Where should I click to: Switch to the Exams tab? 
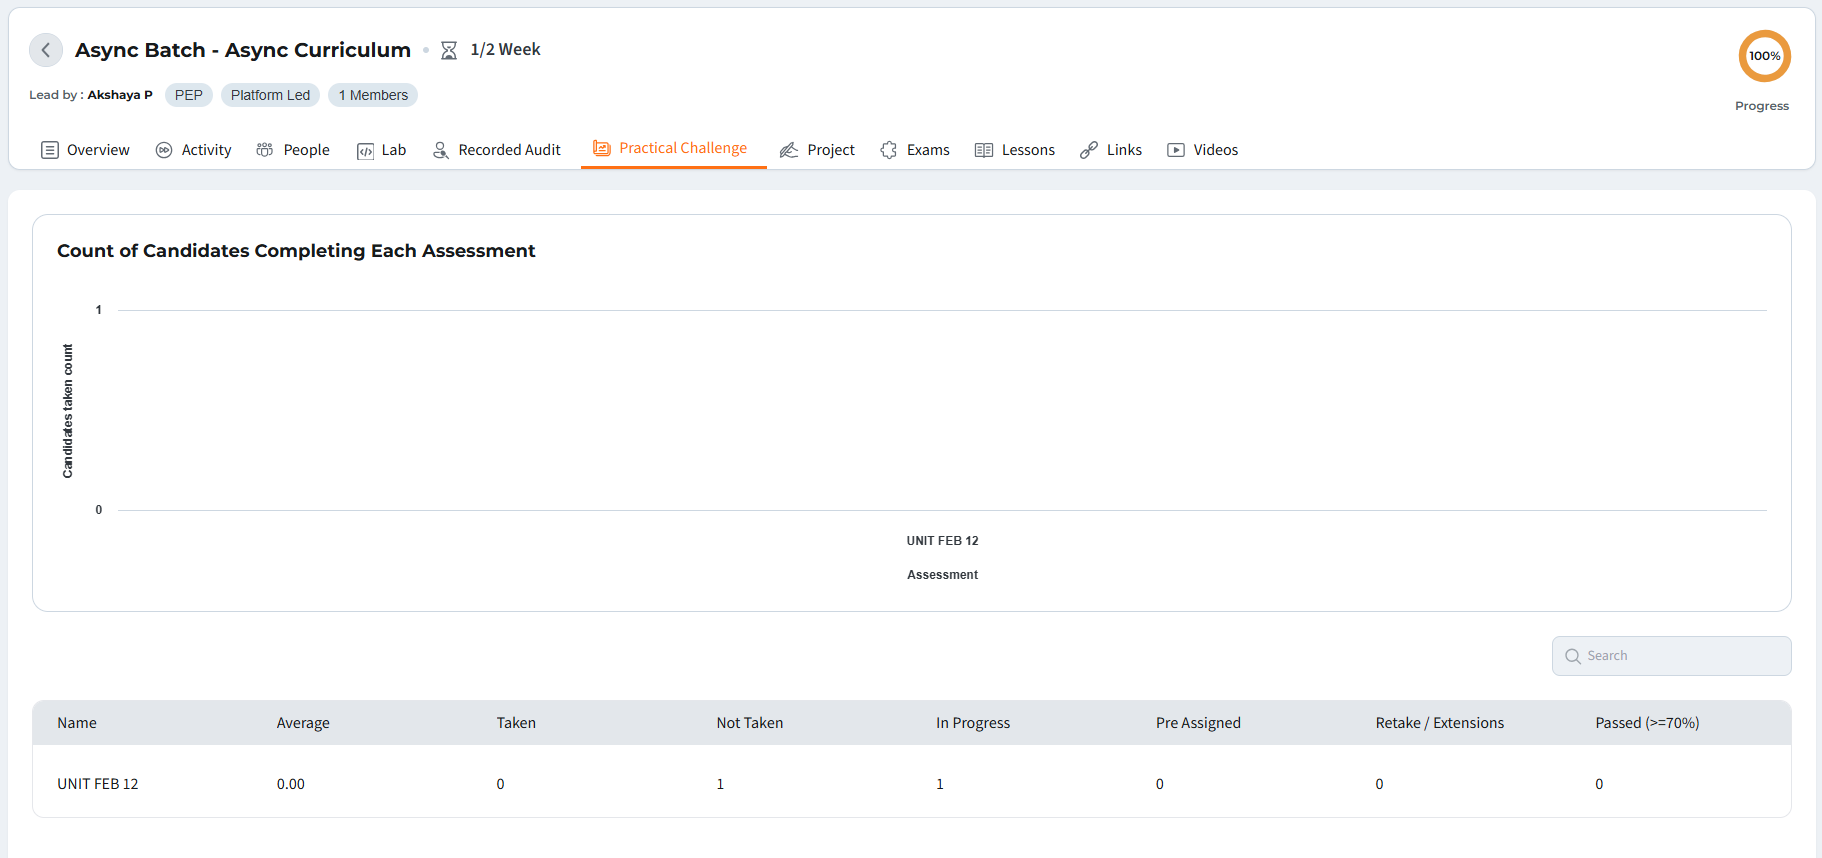tap(915, 150)
